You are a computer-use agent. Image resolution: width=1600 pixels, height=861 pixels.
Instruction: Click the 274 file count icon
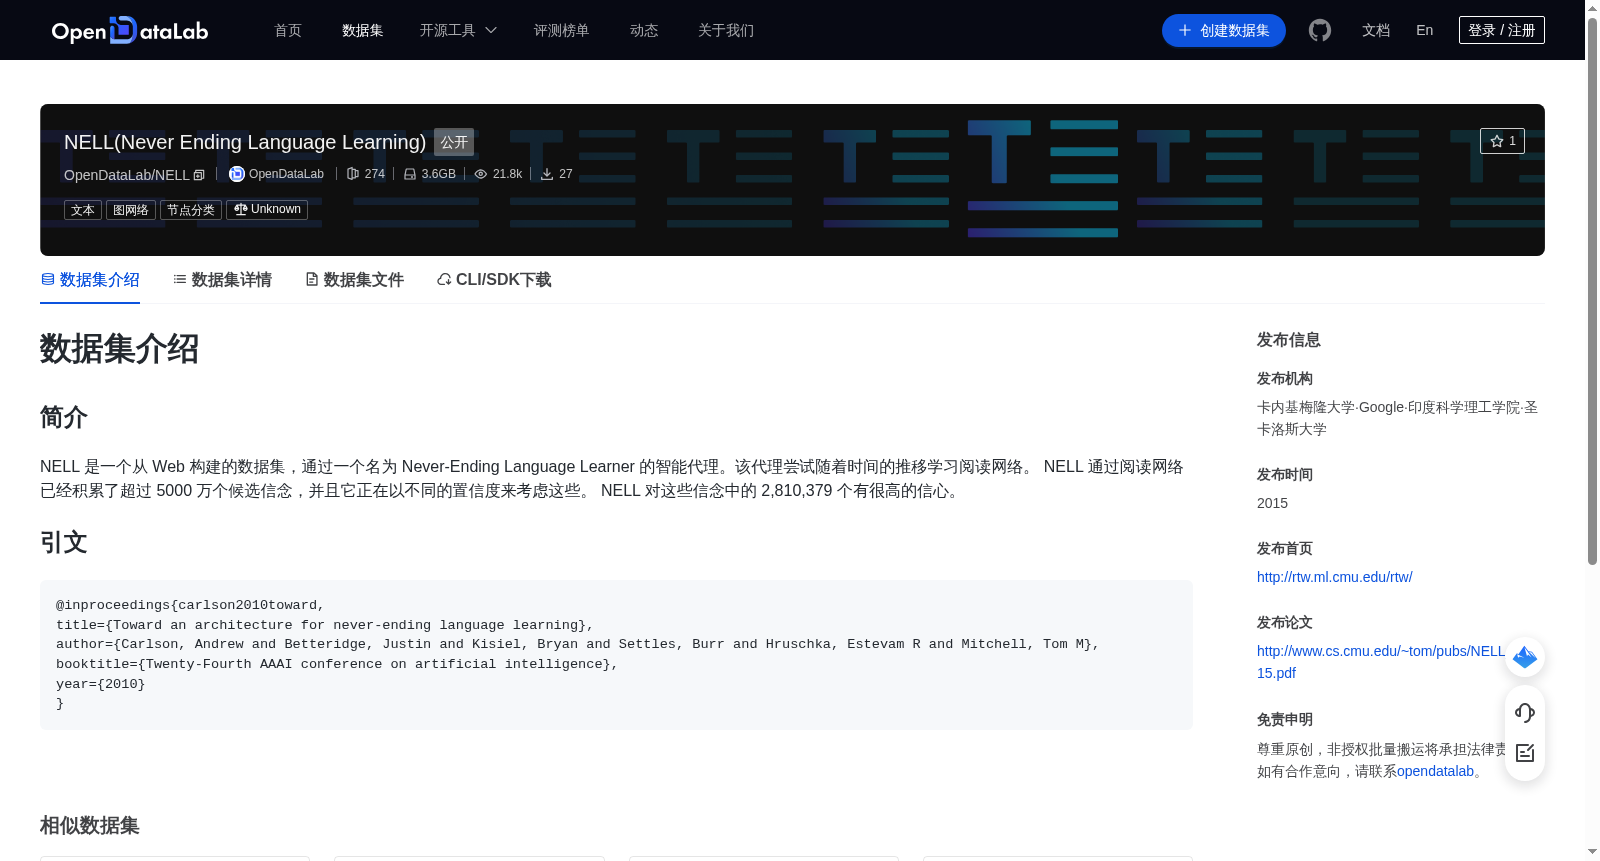click(353, 174)
